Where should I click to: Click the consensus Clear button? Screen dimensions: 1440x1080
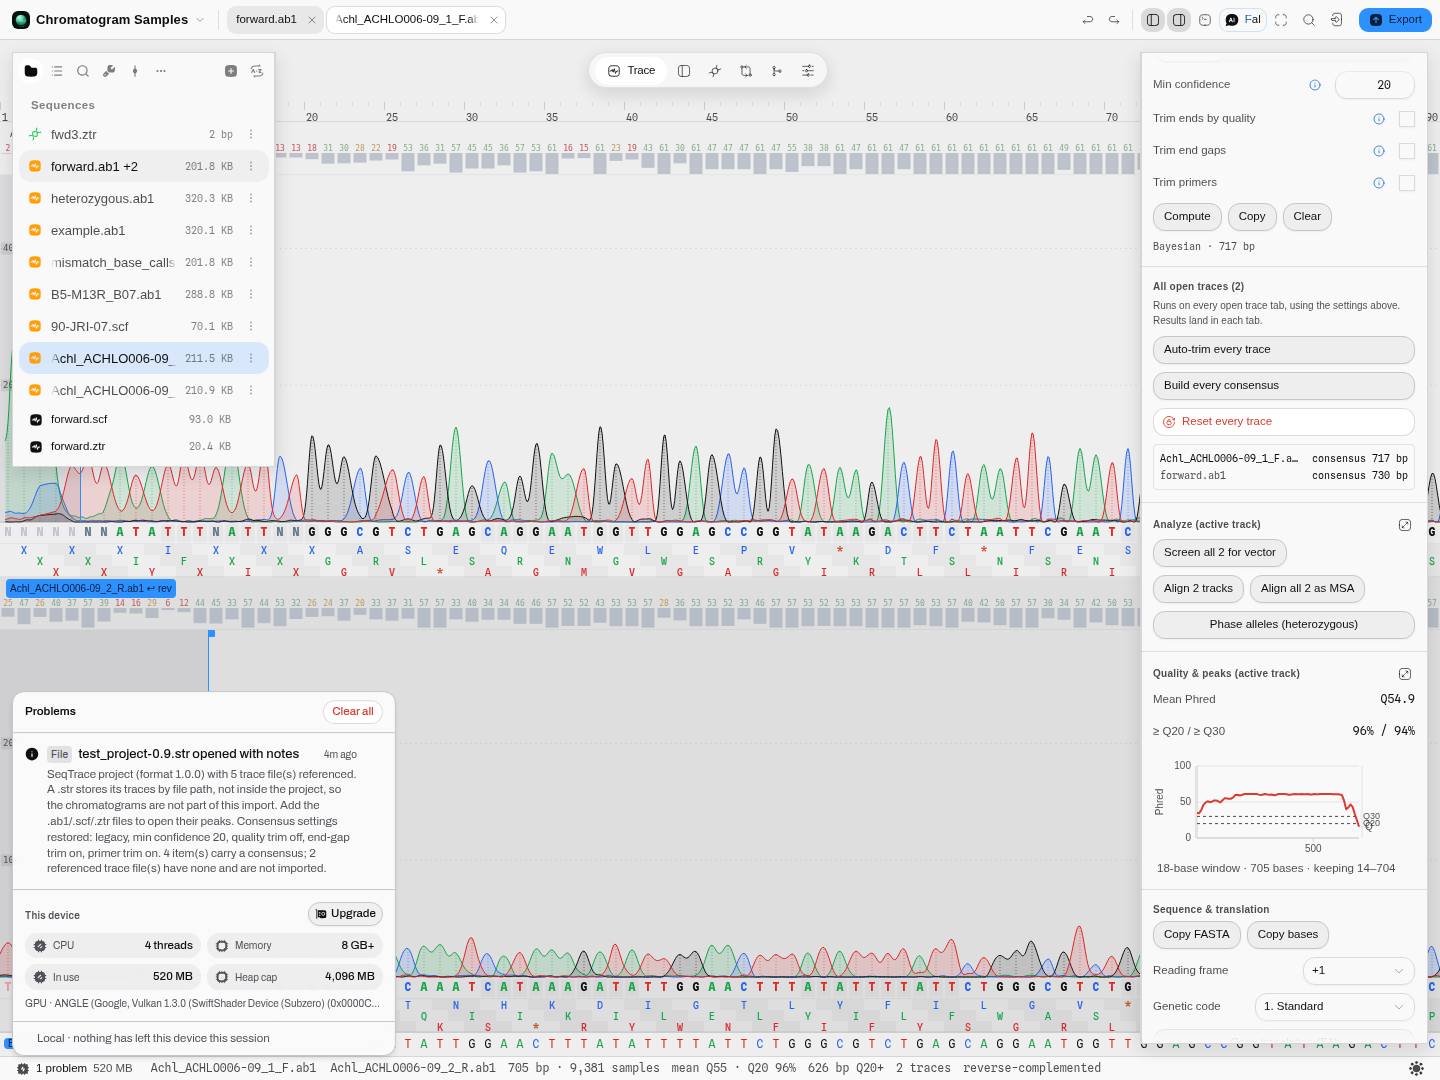1307,216
